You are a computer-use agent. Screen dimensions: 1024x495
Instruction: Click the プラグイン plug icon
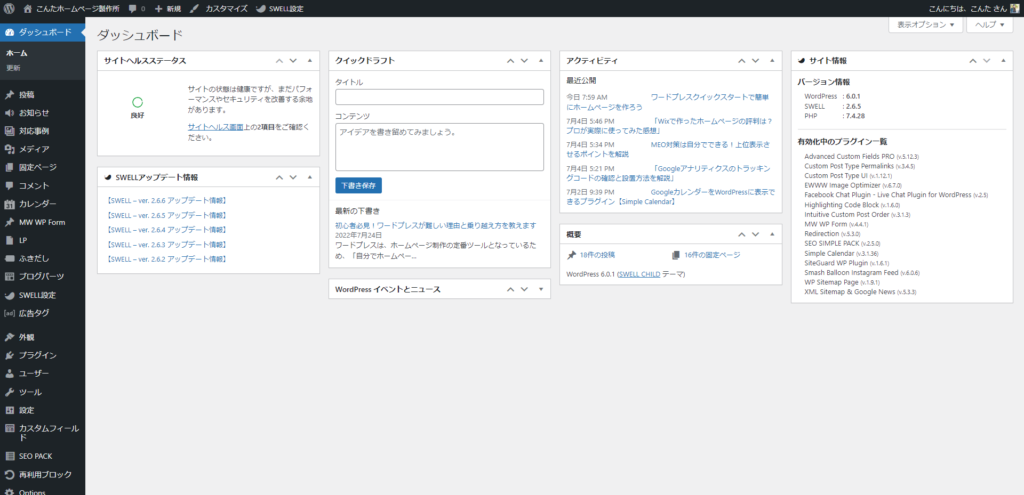point(10,356)
